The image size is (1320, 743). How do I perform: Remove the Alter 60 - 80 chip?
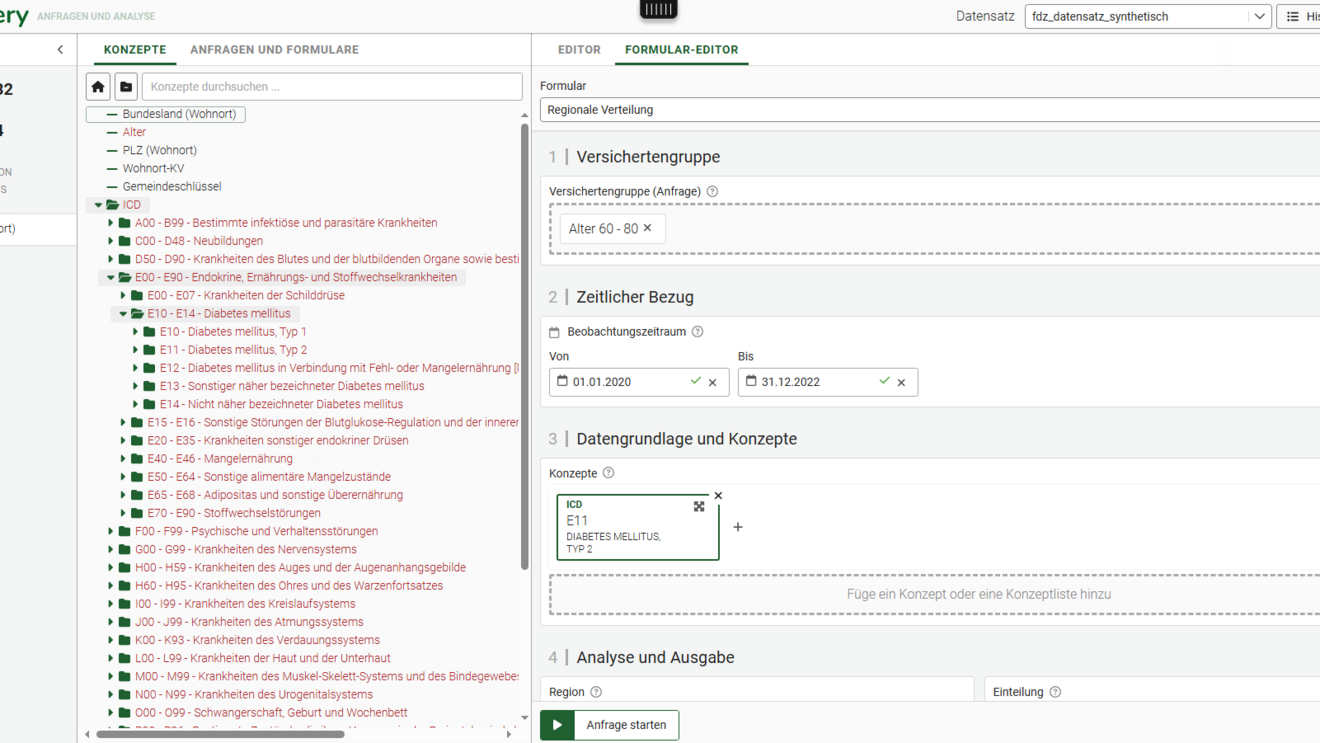(x=648, y=228)
